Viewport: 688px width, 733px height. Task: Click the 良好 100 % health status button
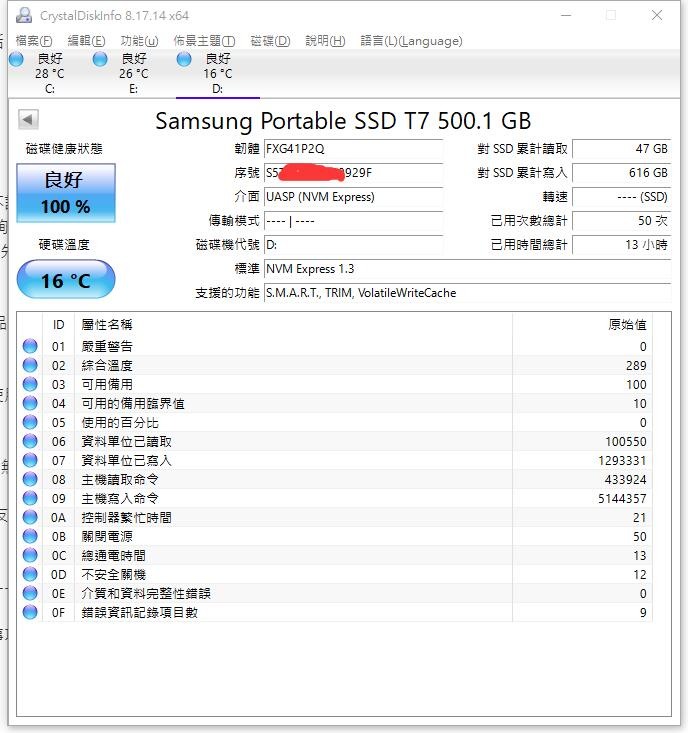coord(66,193)
